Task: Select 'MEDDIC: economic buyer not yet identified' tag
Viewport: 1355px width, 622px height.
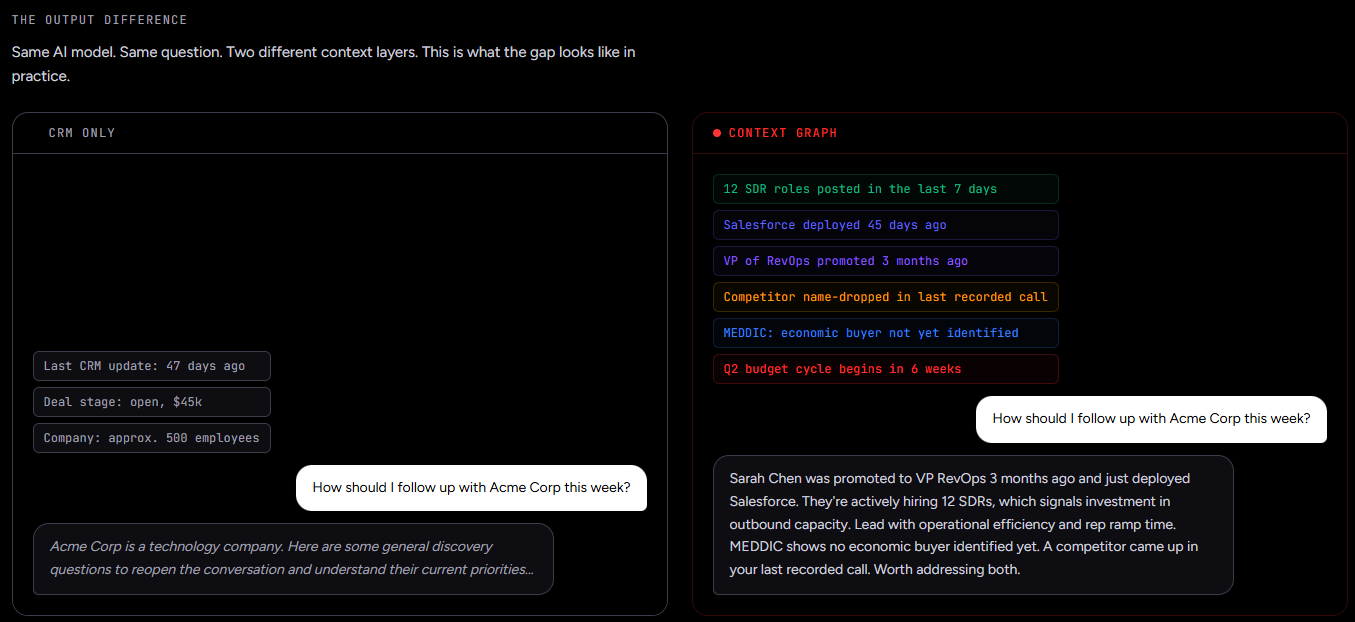Action: [885, 333]
